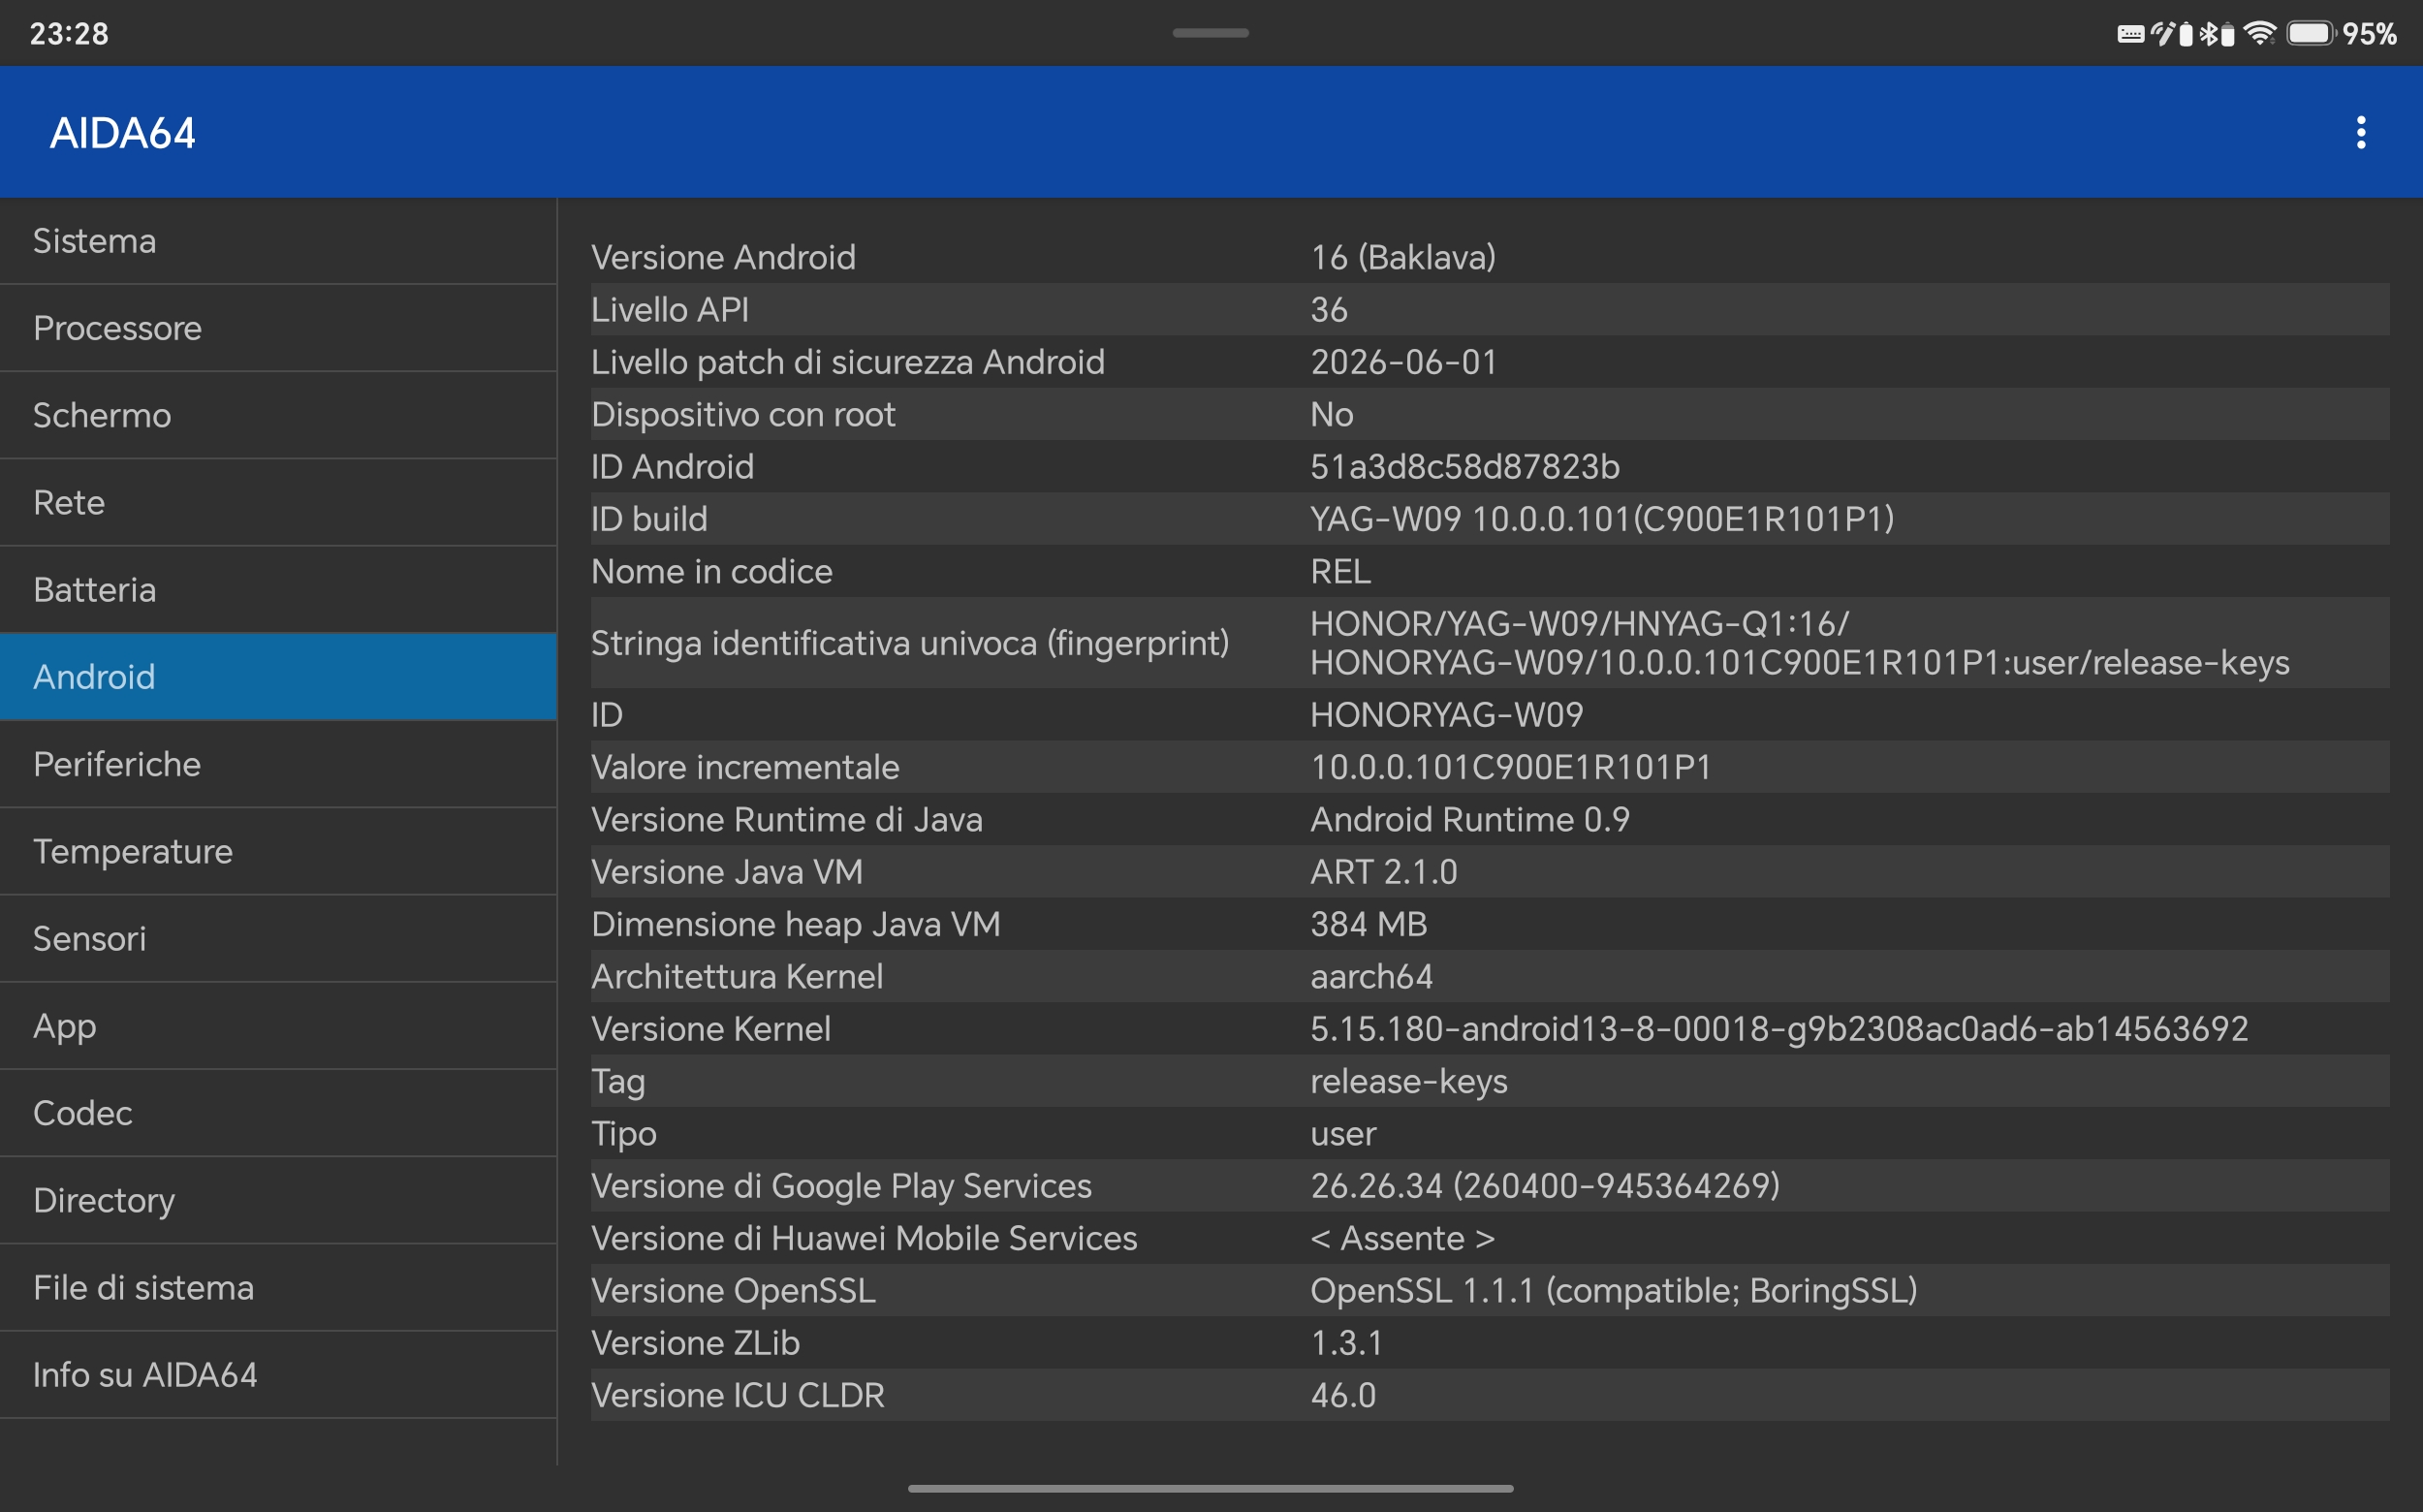The width and height of the screenshot is (2423, 1512).
Task: Tap "Livello patch di sicurezza Android" label
Action: (848, 362)
